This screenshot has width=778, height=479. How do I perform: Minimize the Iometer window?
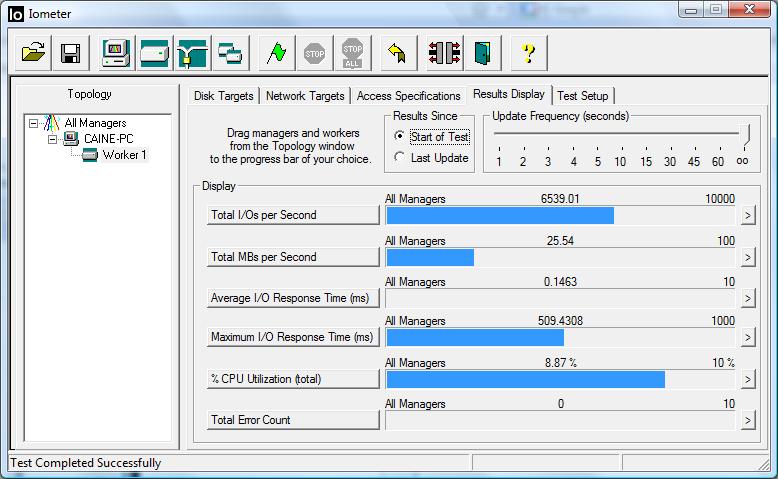click(x=691, y=10)
